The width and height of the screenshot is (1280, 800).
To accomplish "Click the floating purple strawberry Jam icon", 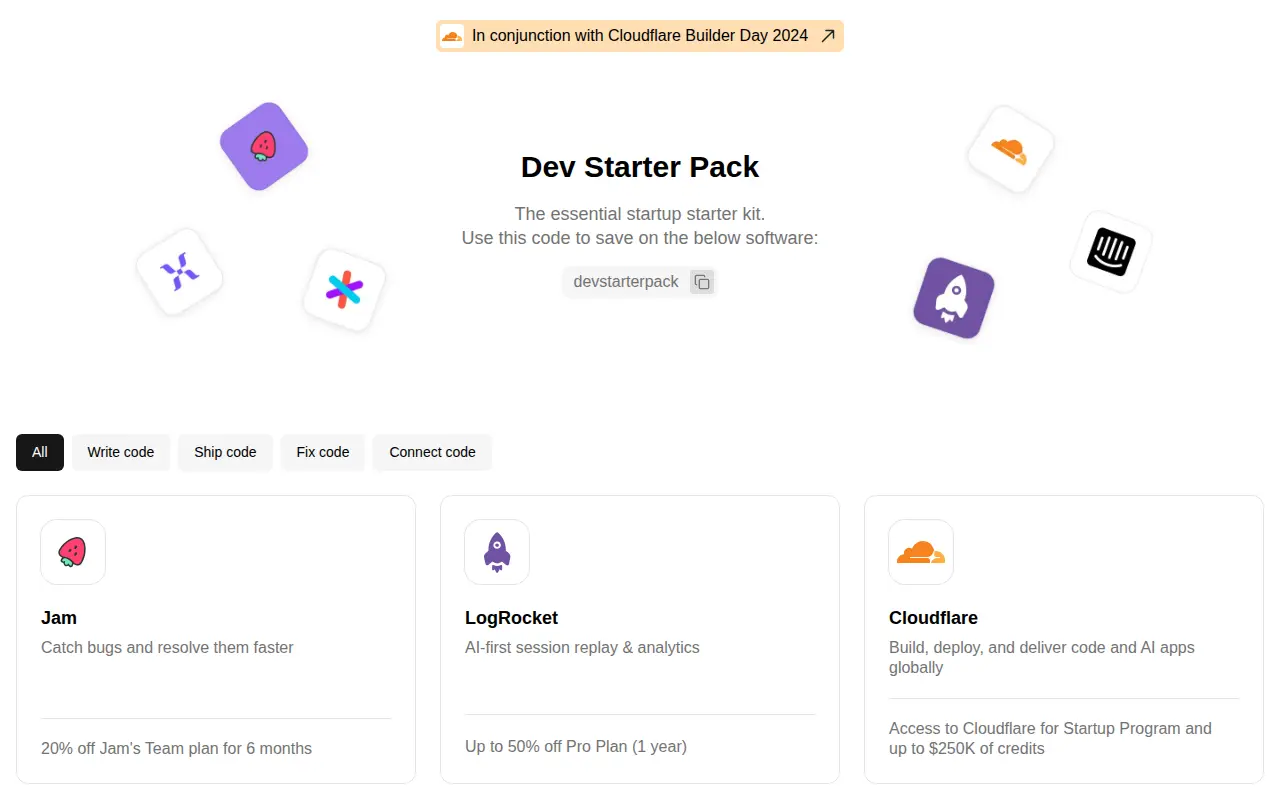I will tap(264, 146).
